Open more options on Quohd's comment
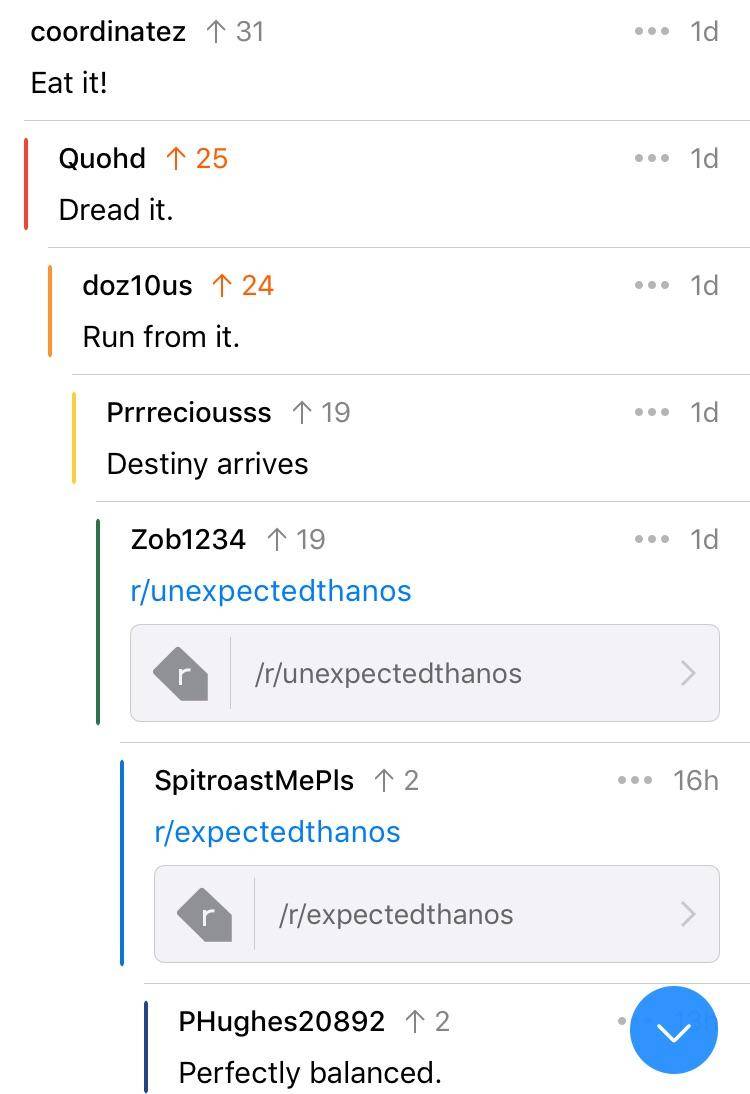 [651, 159]
